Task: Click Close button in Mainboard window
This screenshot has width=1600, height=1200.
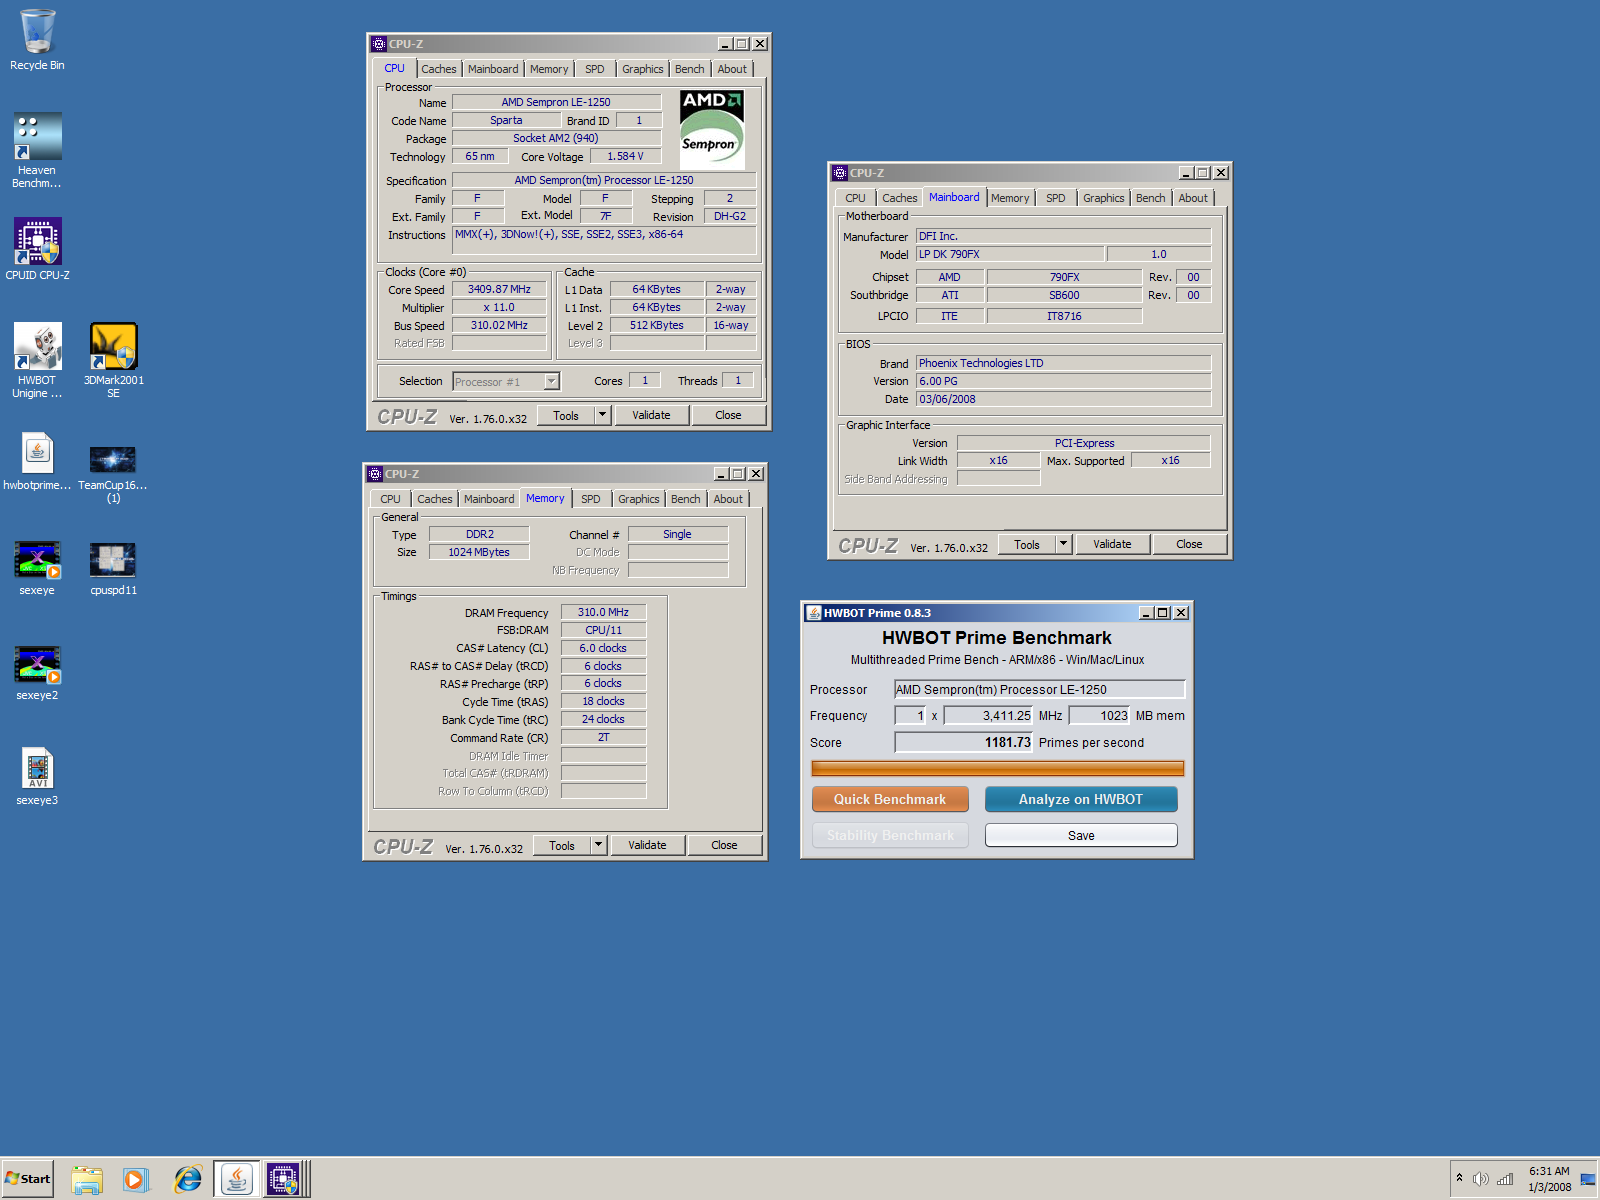Action: (x=1189, y=544)
